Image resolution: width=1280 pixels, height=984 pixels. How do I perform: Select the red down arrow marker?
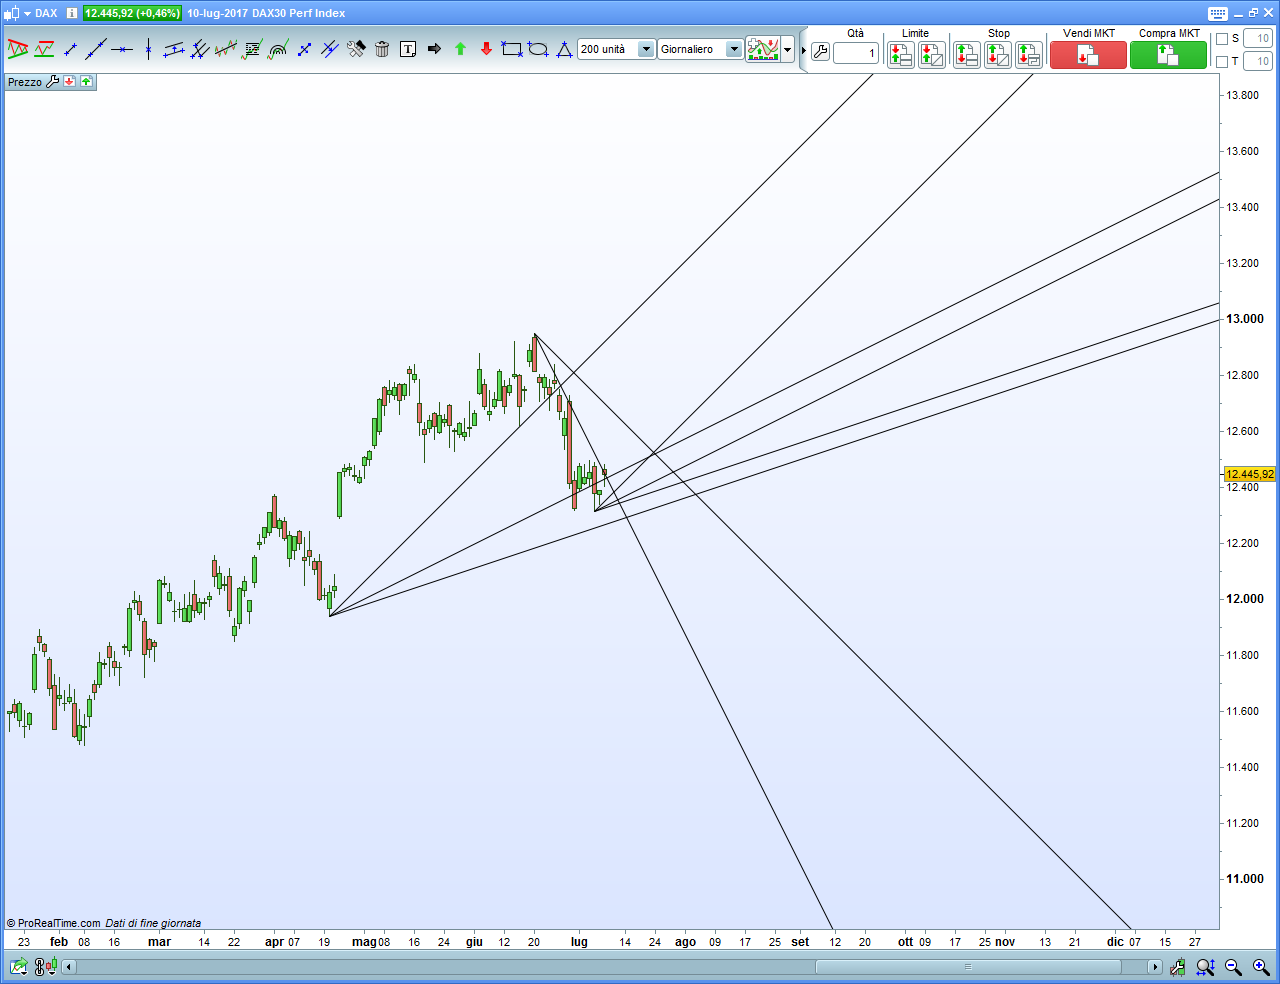(x=486, y=49)
